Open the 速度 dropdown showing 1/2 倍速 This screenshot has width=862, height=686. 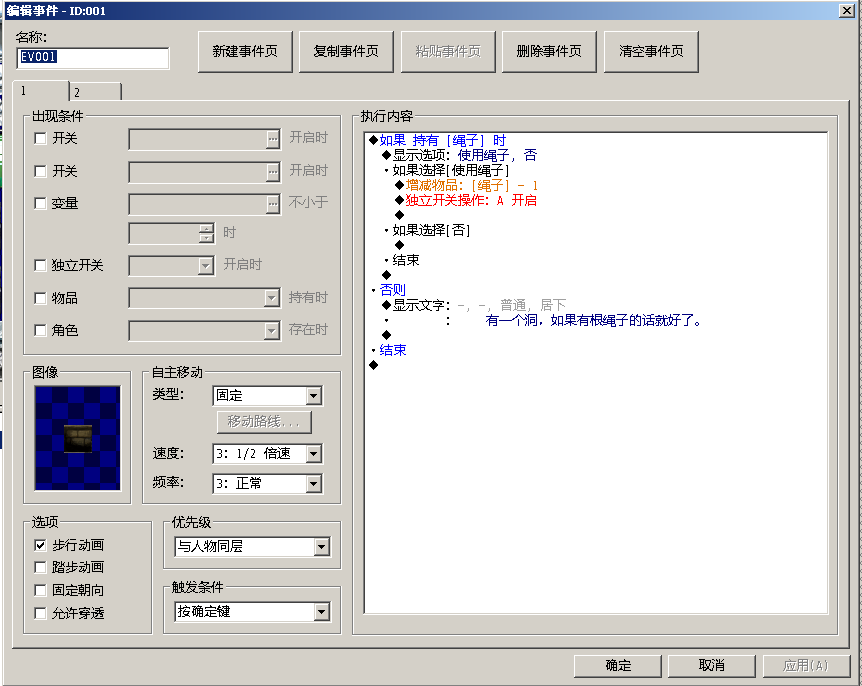(x=268, y=454)
